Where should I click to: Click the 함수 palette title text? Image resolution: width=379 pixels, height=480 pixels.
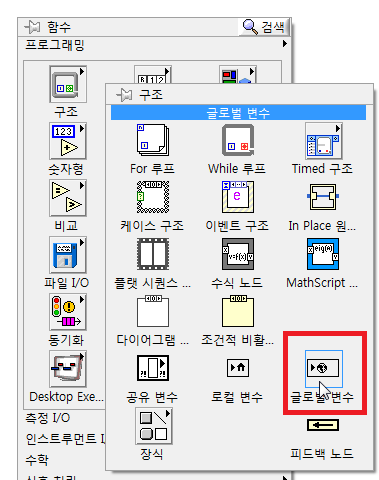59,27
